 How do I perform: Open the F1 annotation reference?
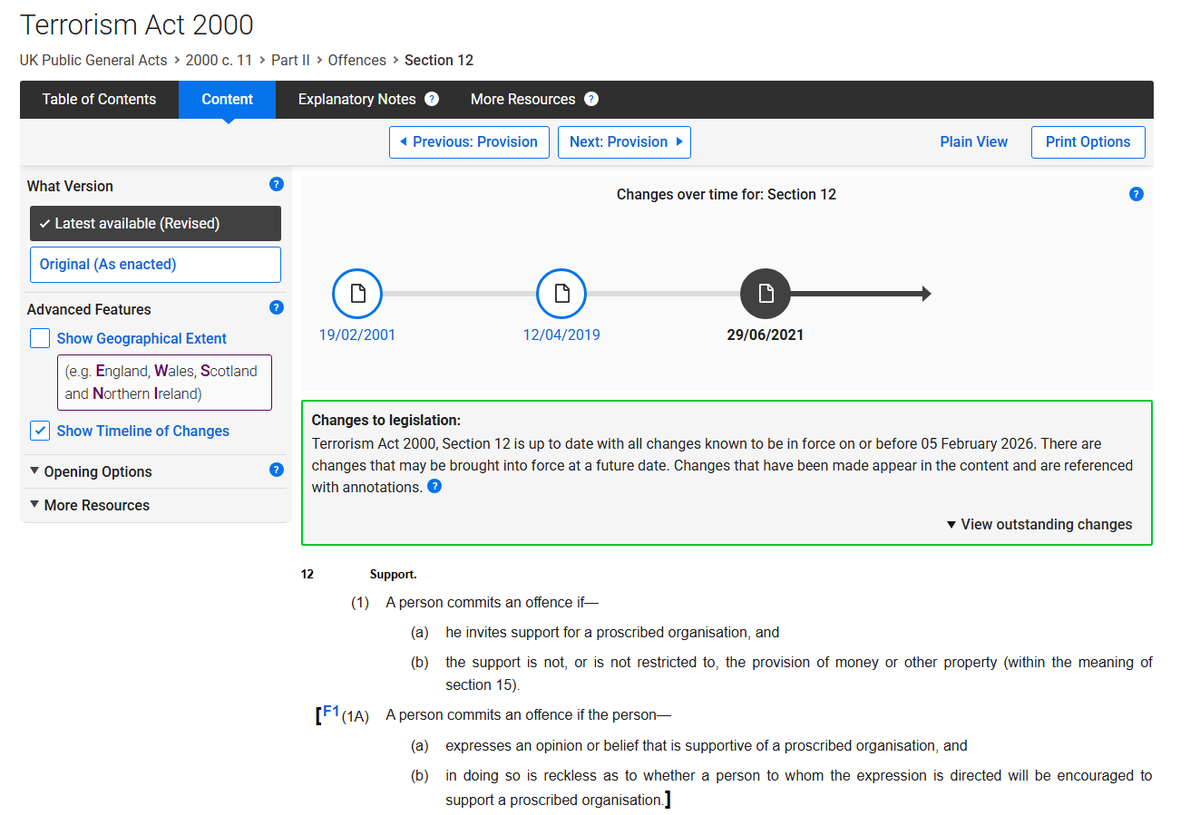click(x=331, y=712)
